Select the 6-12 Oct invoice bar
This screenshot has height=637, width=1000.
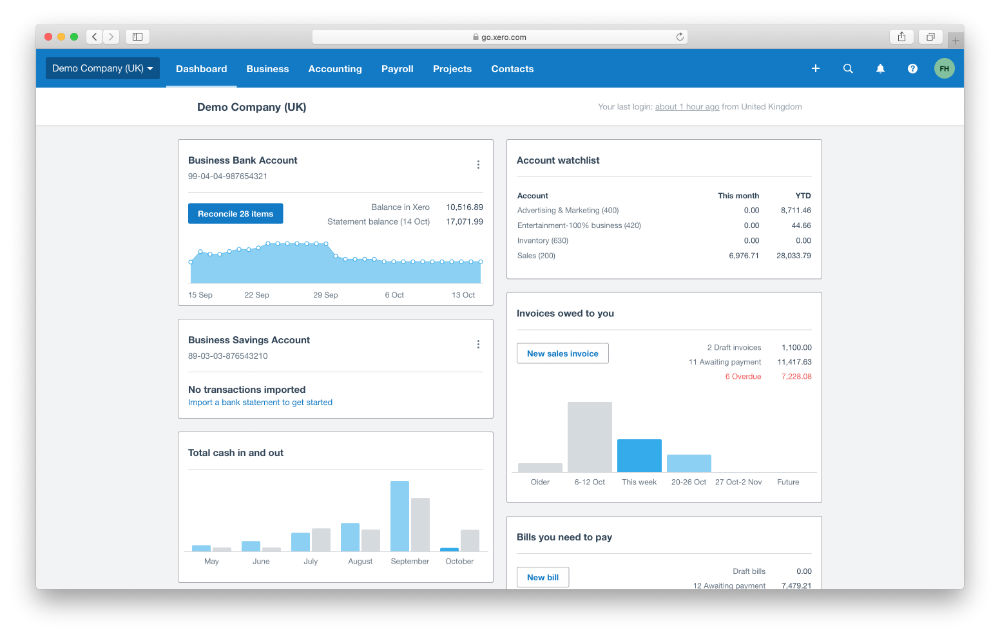(590, 437)
